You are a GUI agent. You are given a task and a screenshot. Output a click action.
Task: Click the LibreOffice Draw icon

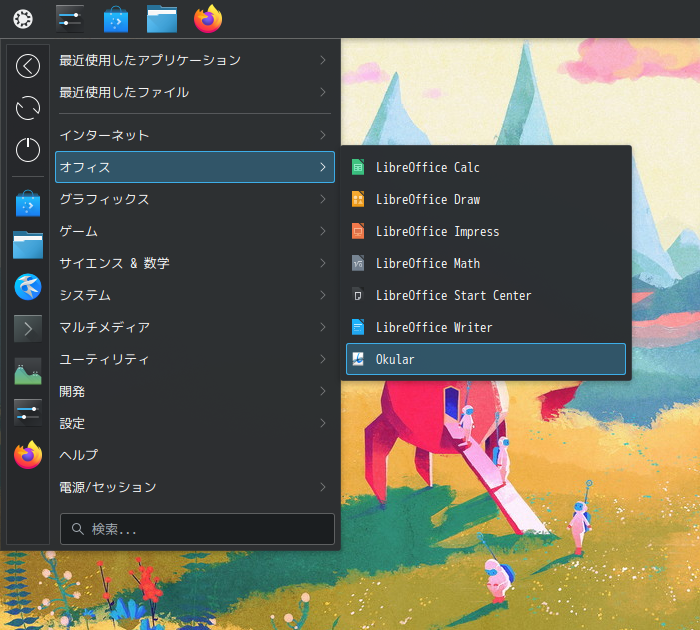pyautogui.click(x=358, y=199)
